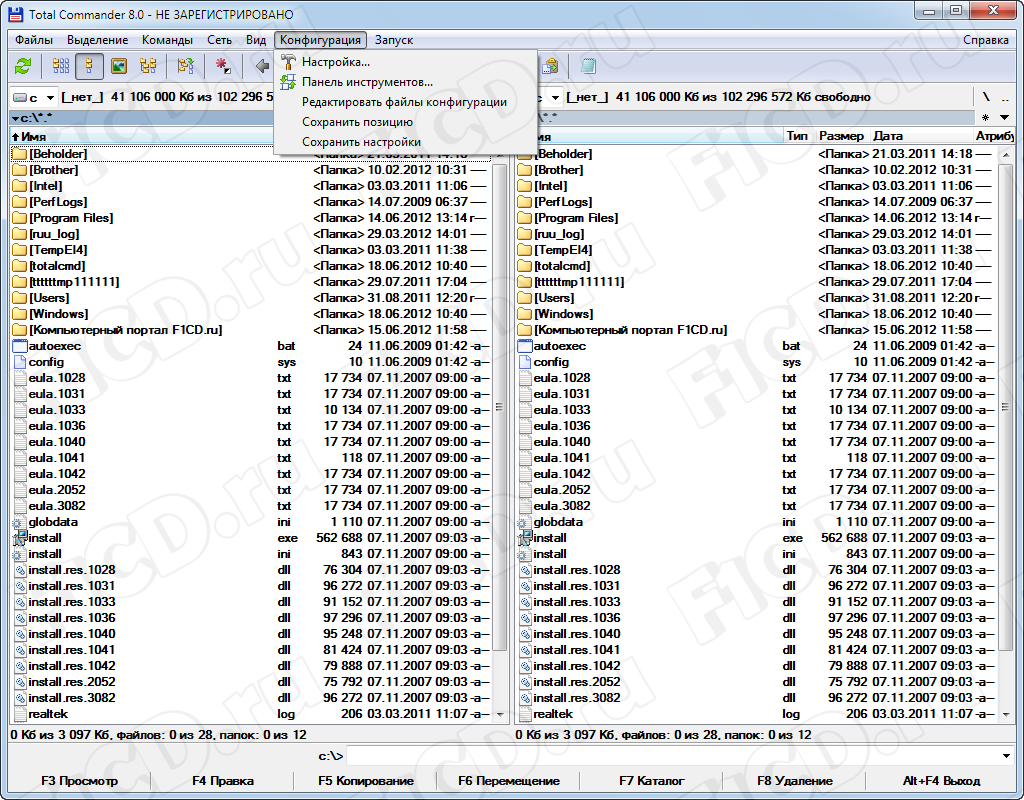This screenshot has width=1024, height=800.
Task: Click the F4 Правка button
Action: tap(223, 781)
